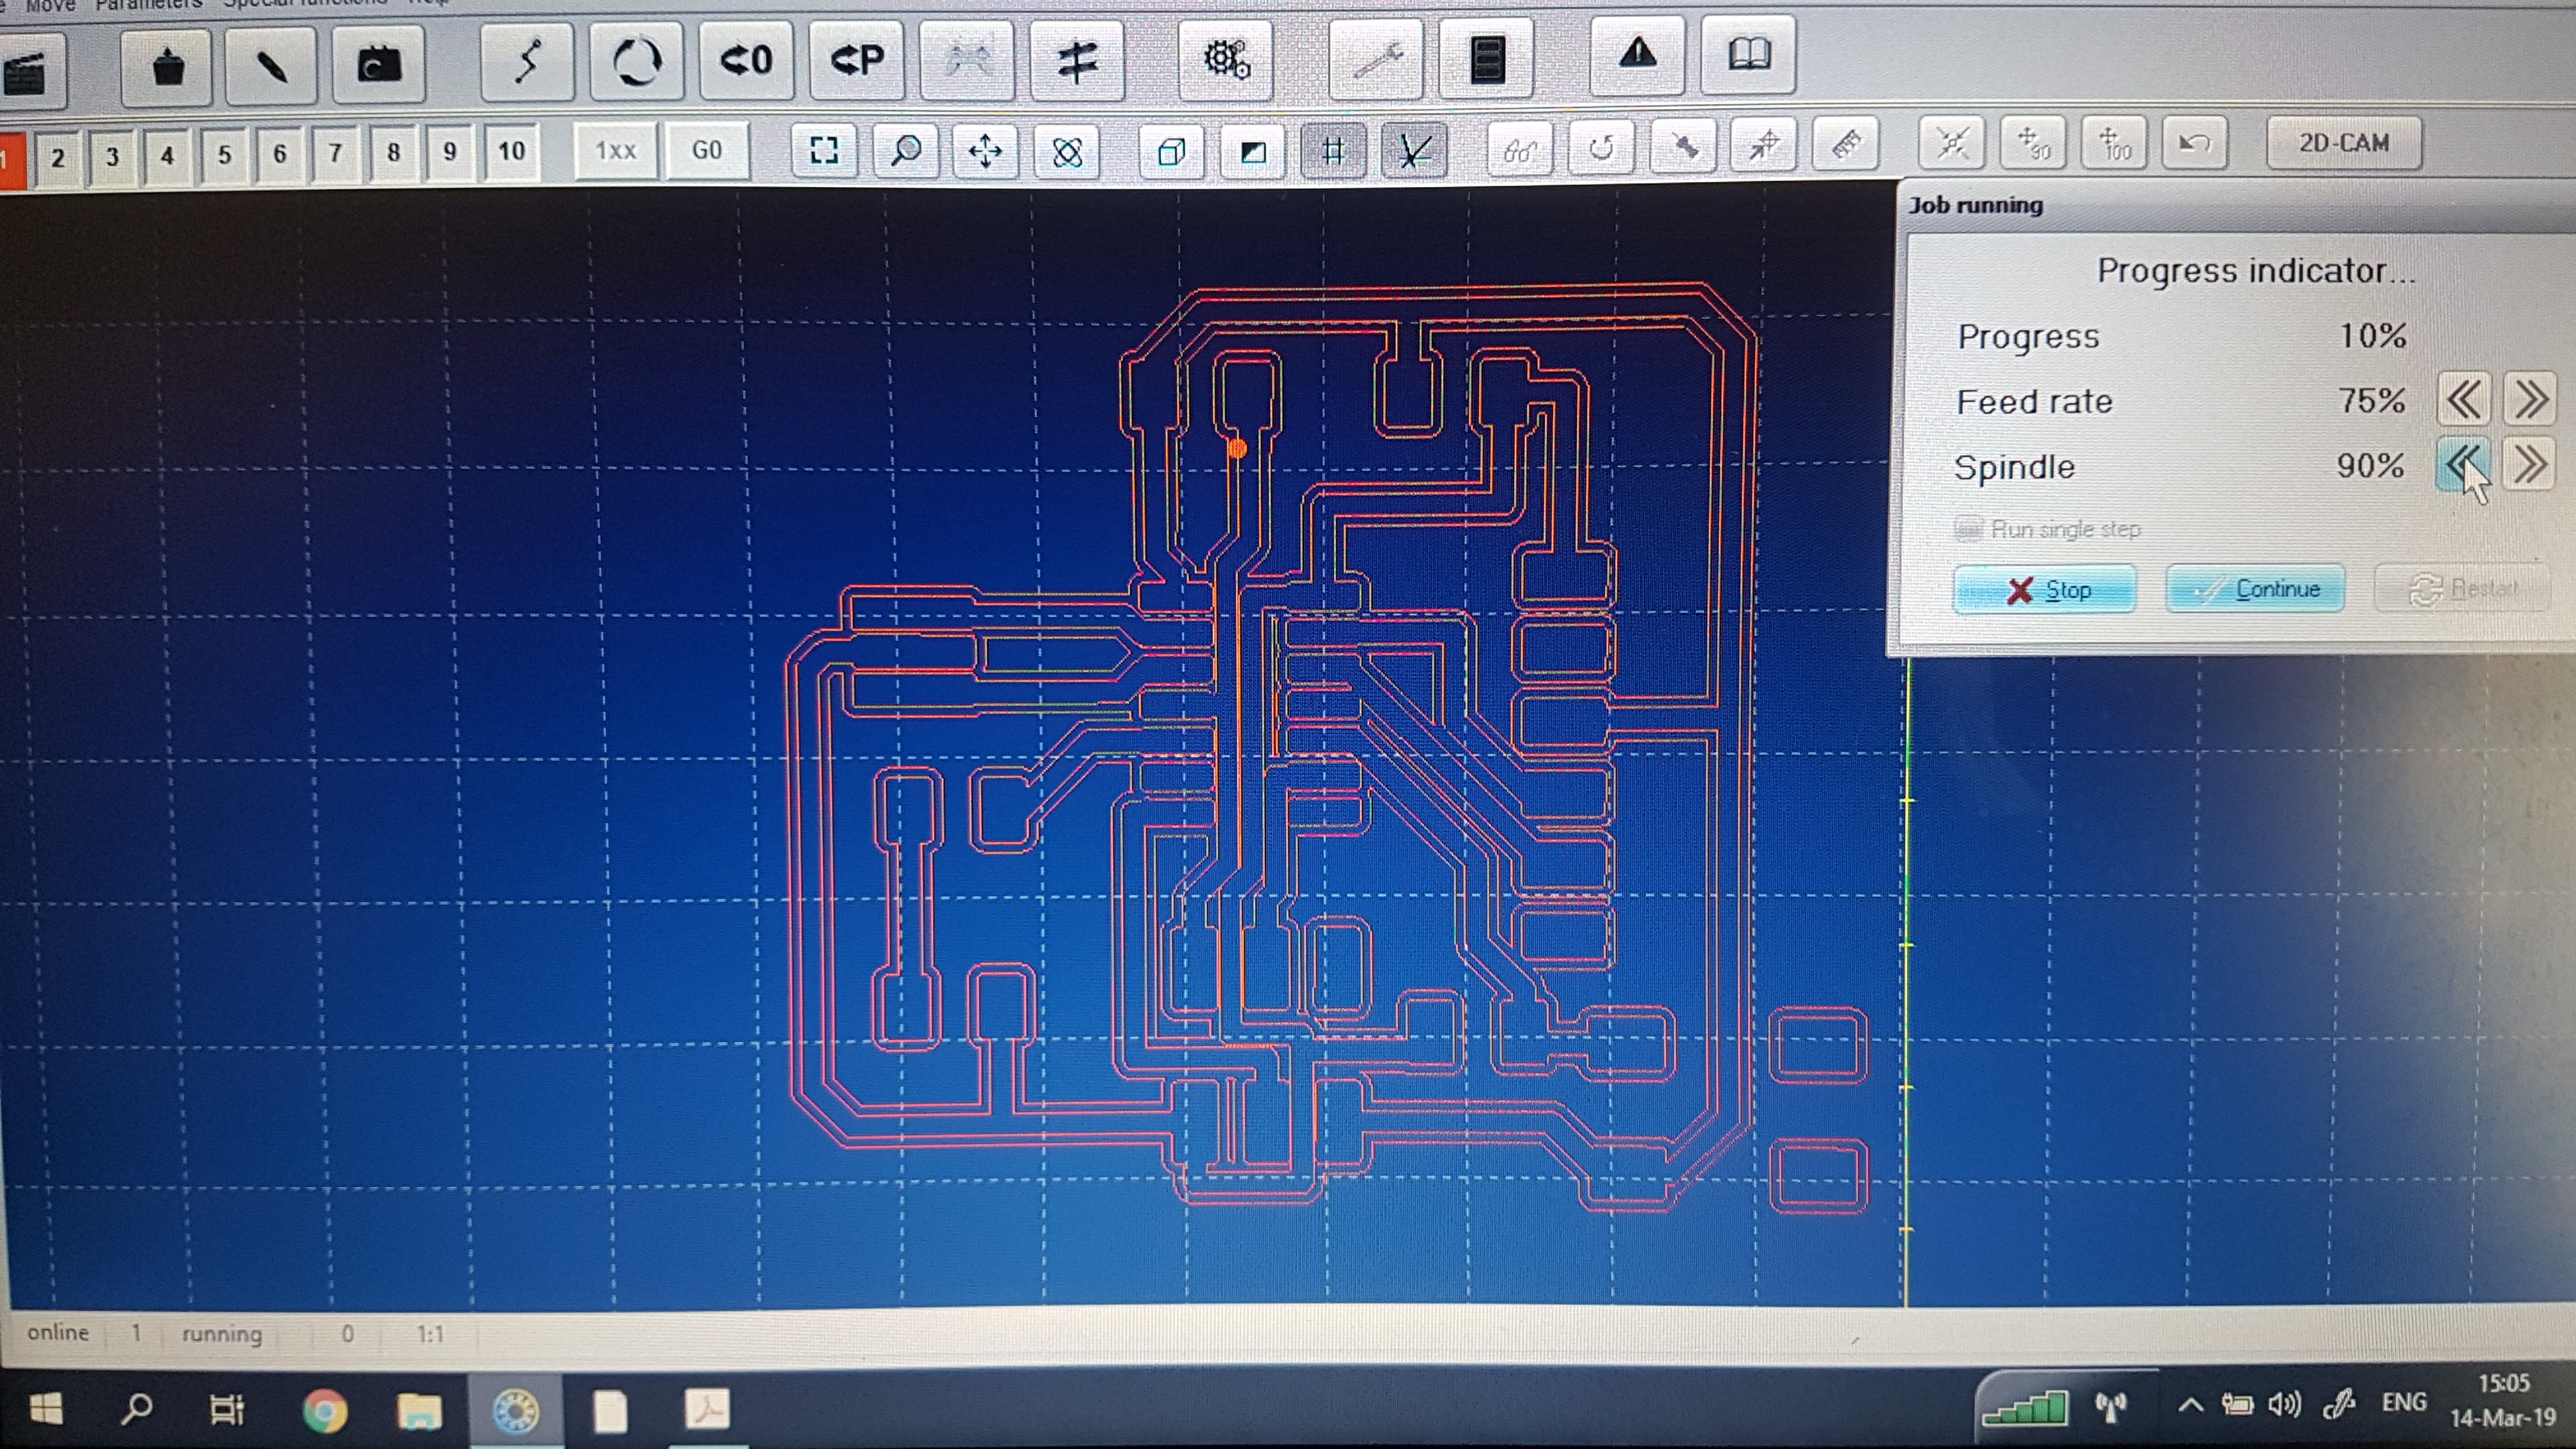Click the 3D cube view icon
Screen dimensions: 2576x1449
click(1171, 152)
